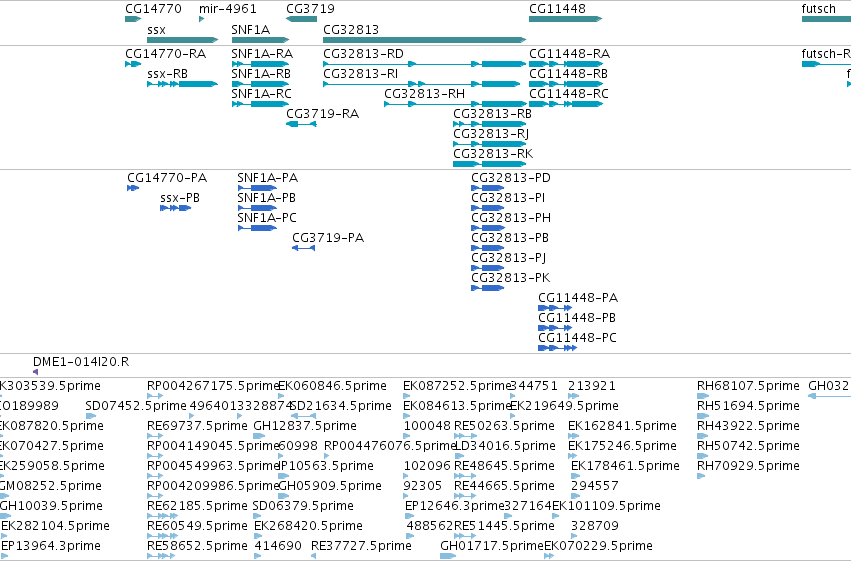Screen dimensions: 851x561
Task: Click EST RH51694.5prime label
Action: pyautogui.click(x=748, y=406)
